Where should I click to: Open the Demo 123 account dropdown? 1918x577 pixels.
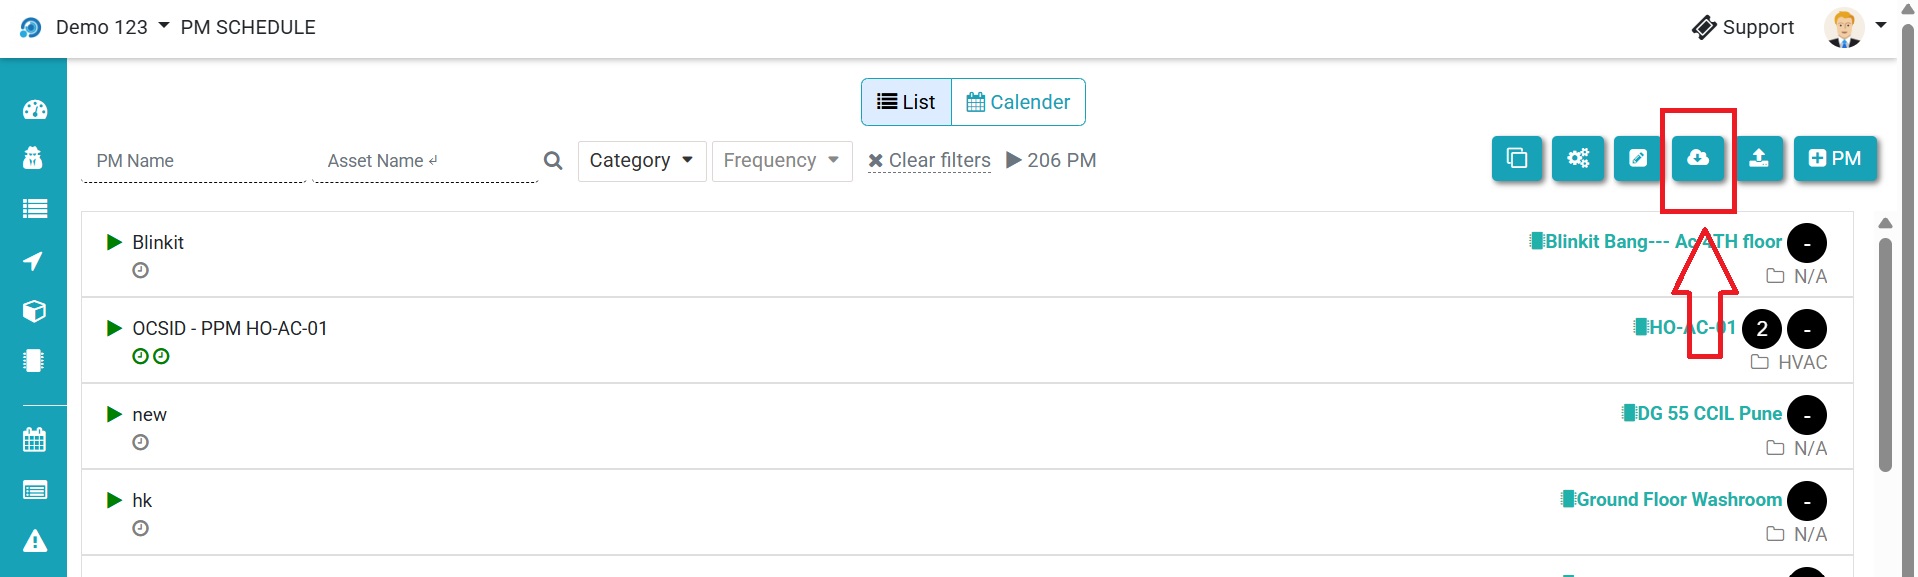(x=112, y=27)
